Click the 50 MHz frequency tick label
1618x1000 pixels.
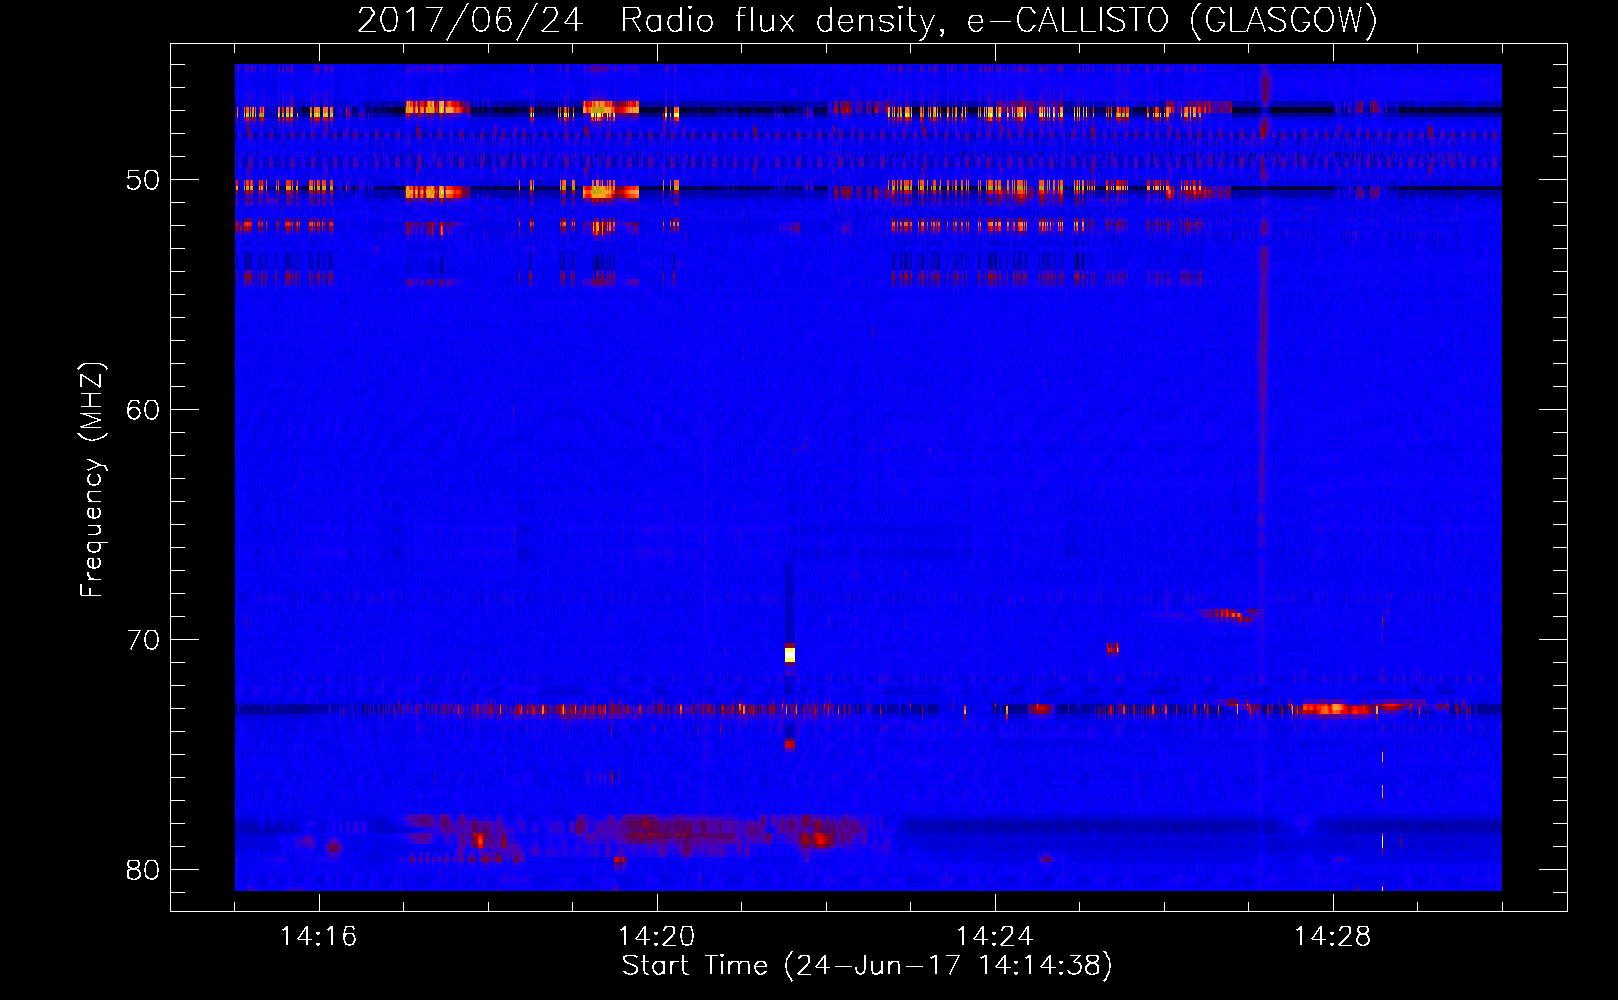tap(143, 180)
